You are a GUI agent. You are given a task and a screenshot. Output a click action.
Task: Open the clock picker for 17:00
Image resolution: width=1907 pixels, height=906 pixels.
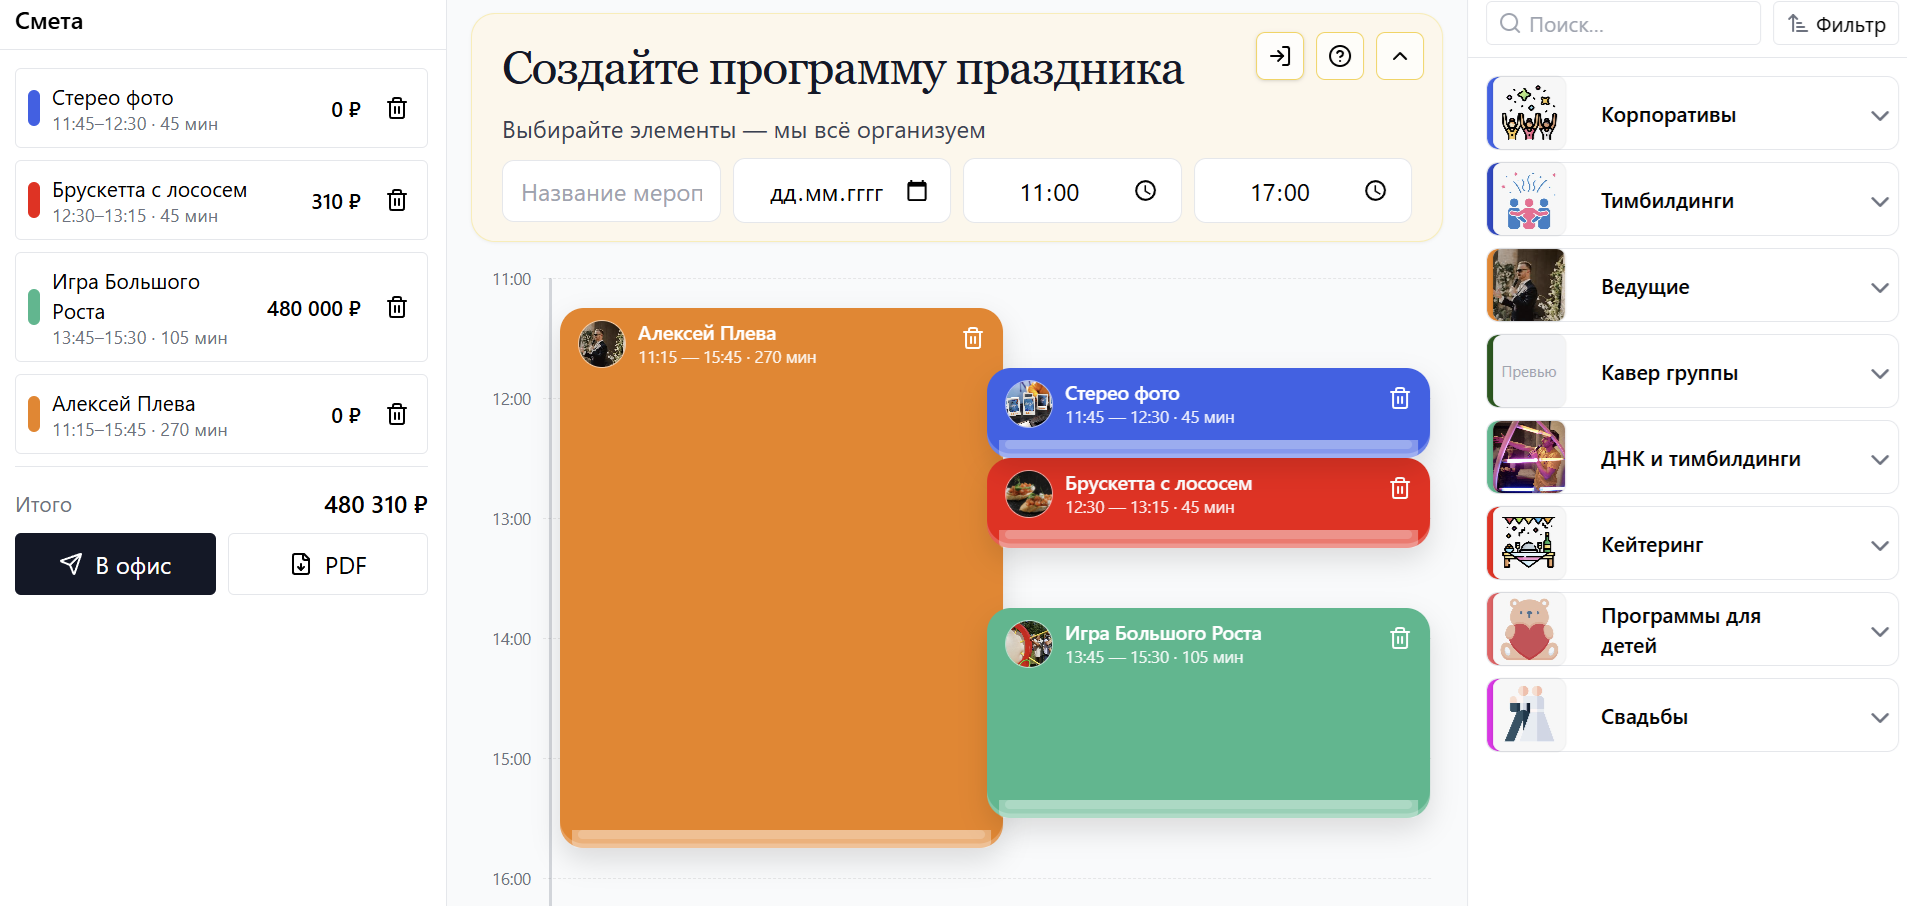tap(1376, 191)
